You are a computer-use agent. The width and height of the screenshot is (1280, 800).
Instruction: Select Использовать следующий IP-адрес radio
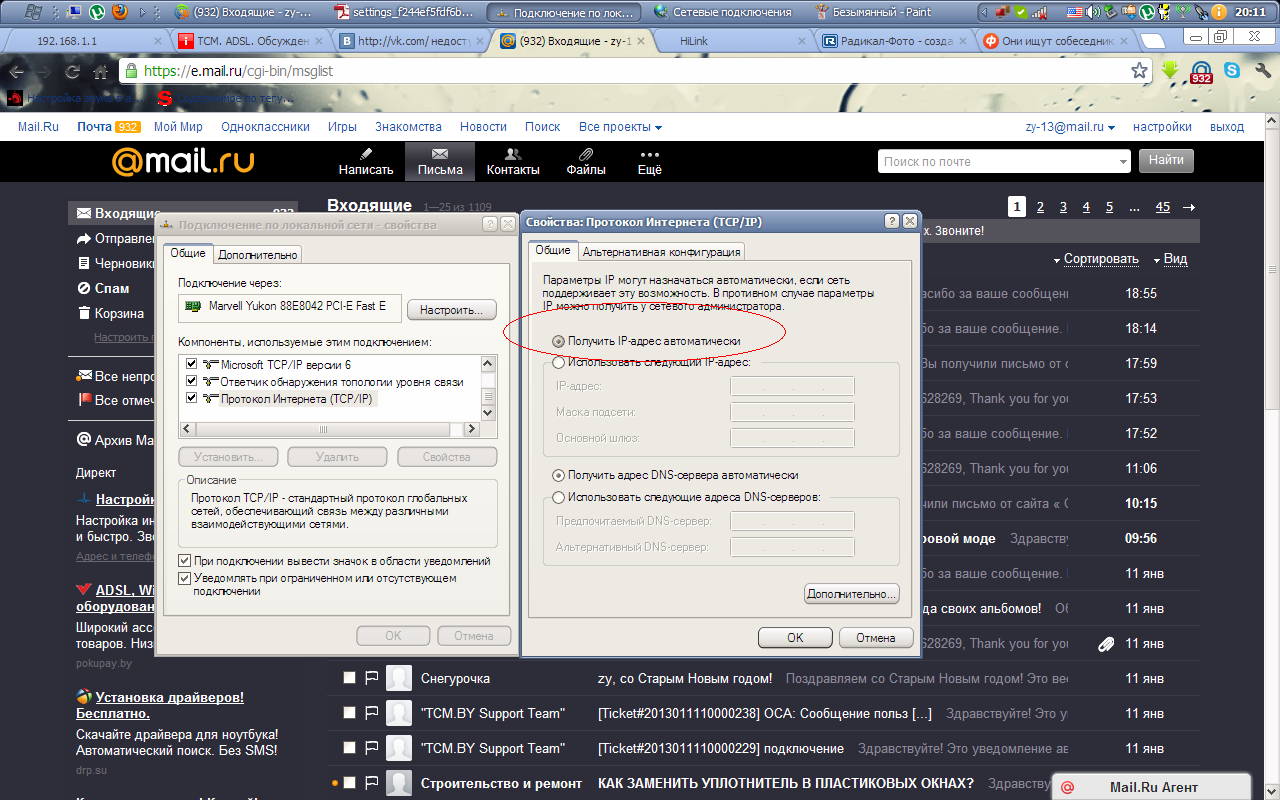pyautogui.click(x=558, y=362)
